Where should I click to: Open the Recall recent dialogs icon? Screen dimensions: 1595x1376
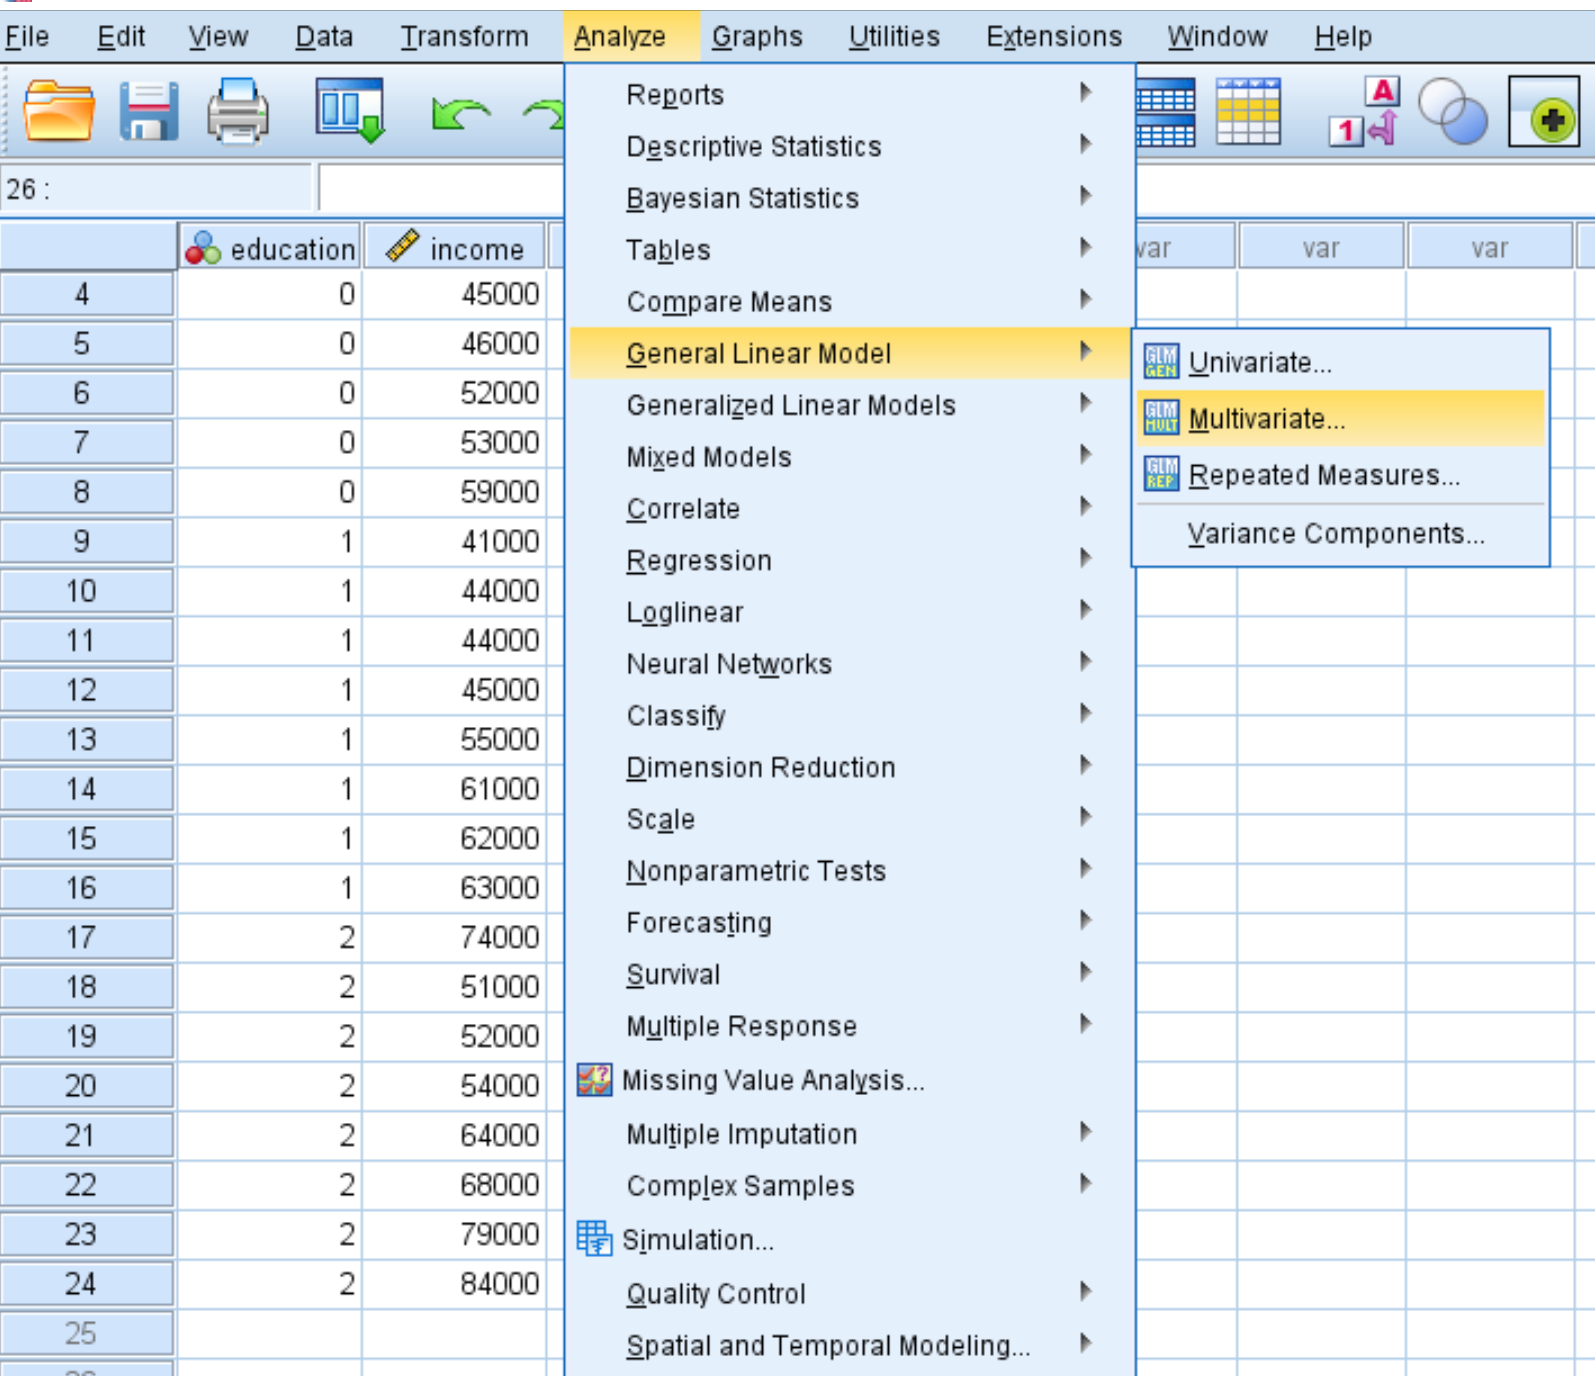pos(351,111)
